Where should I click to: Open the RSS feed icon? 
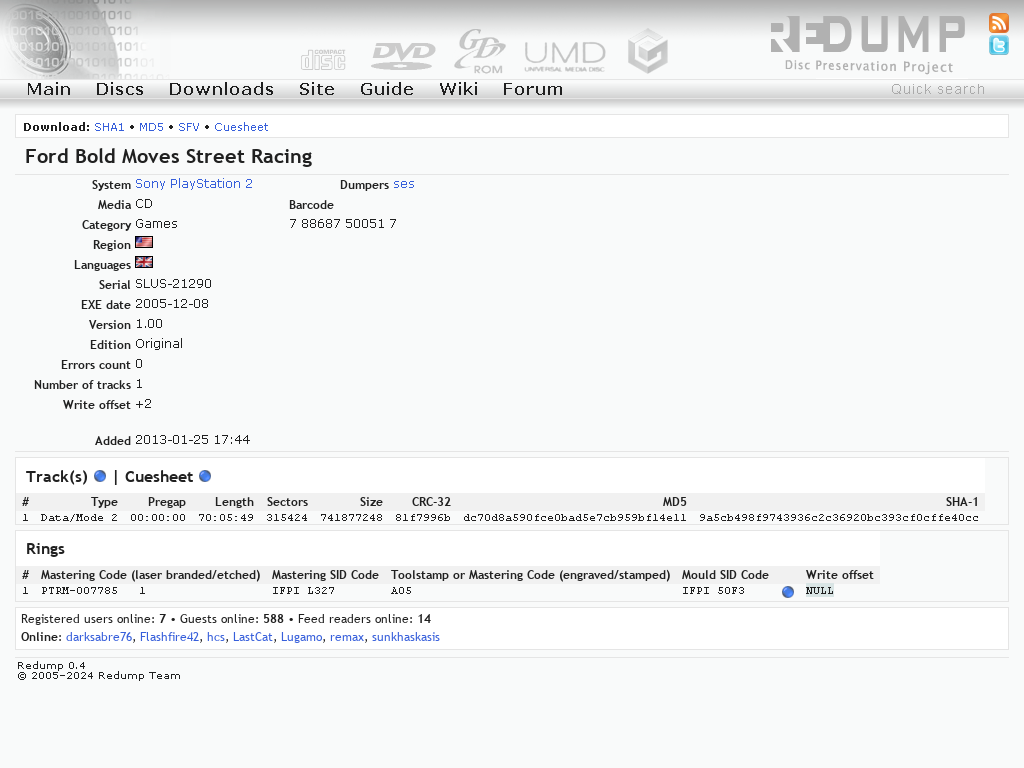[999, 22]
